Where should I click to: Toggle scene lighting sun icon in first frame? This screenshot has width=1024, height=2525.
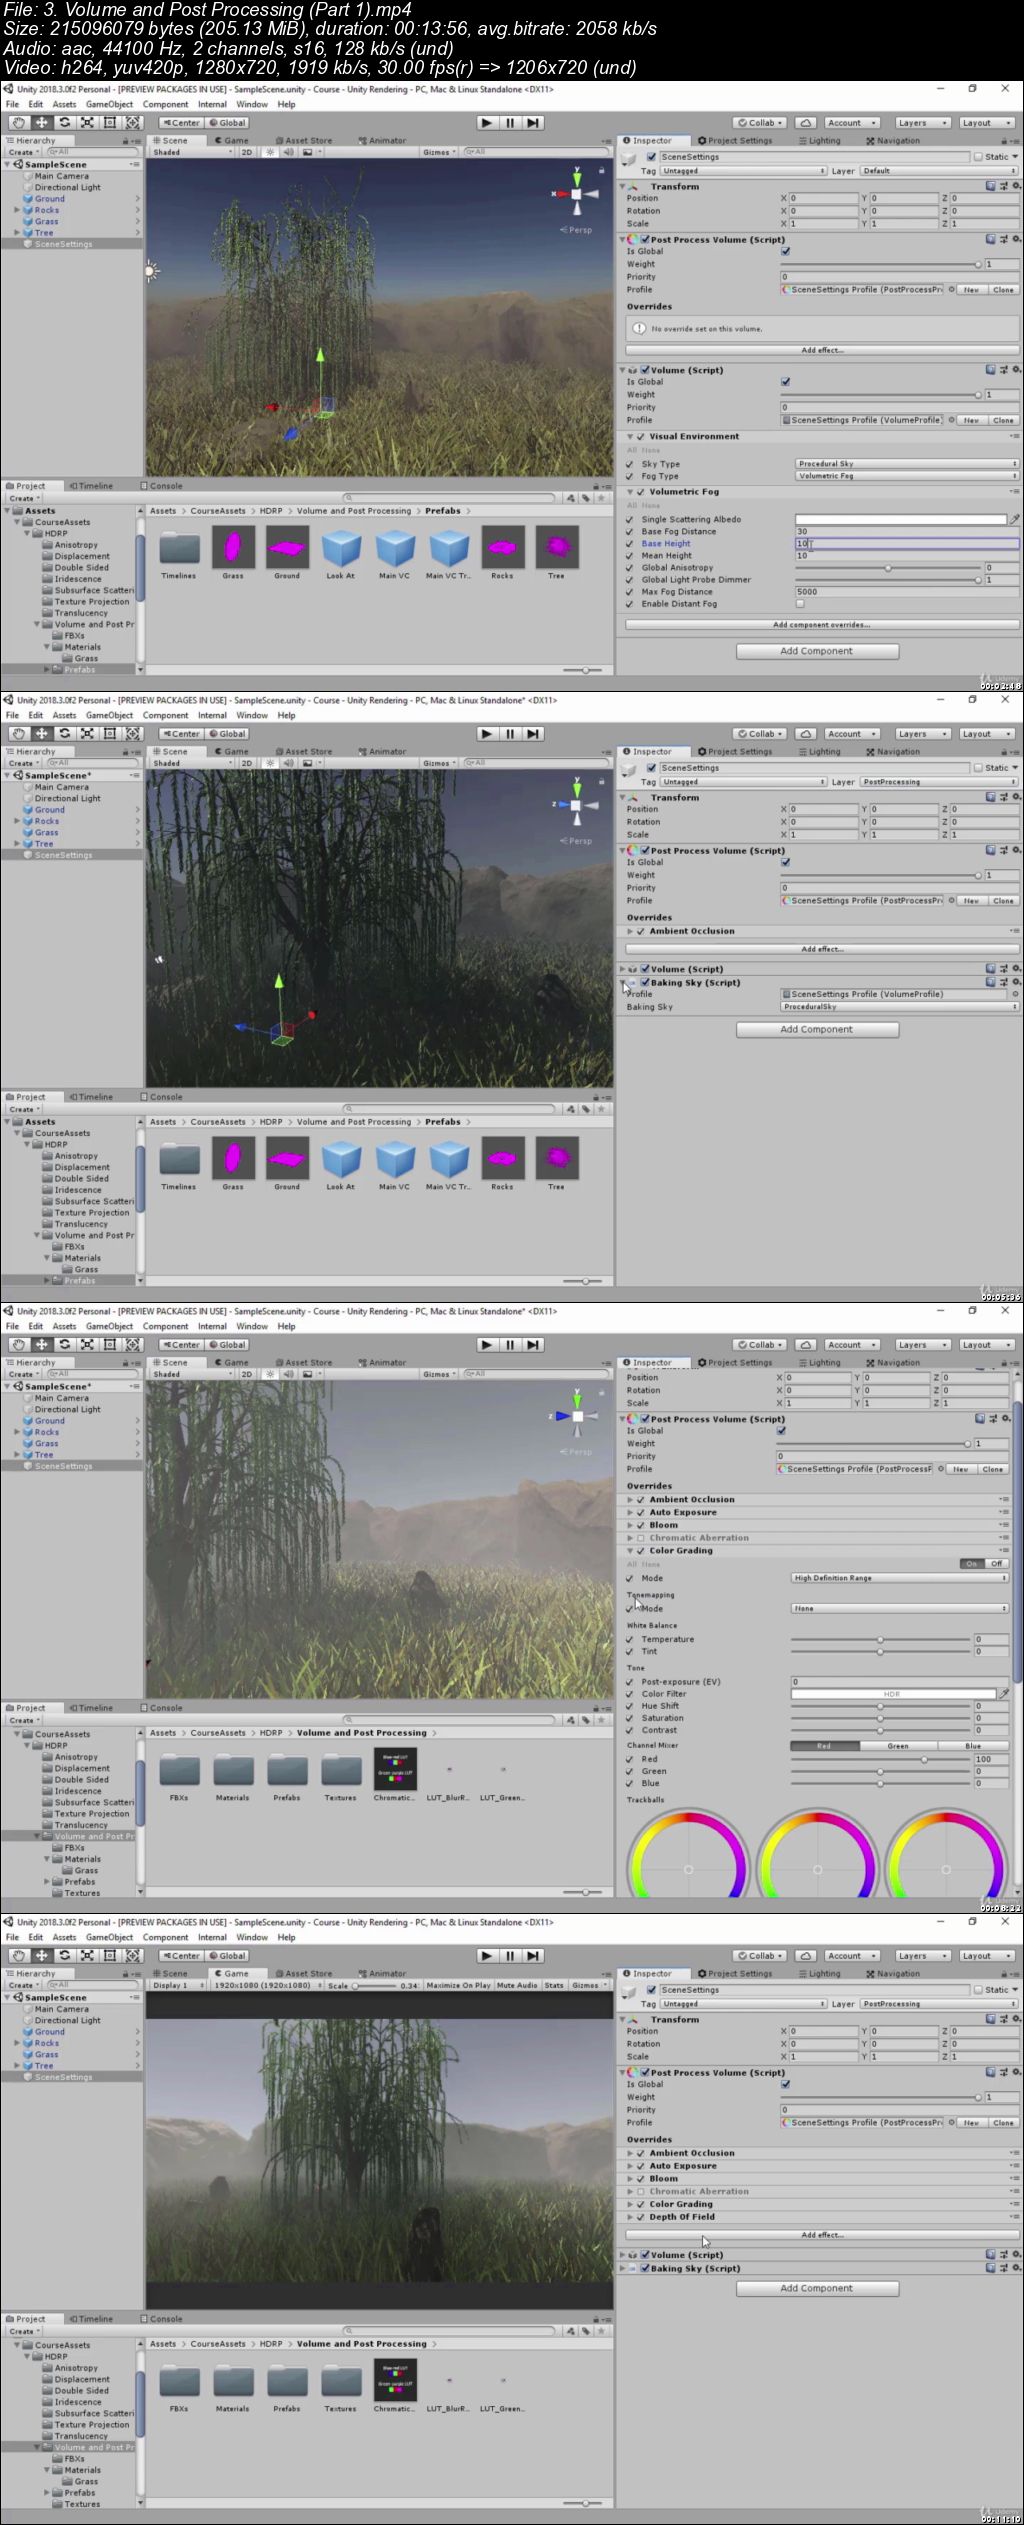271,152
